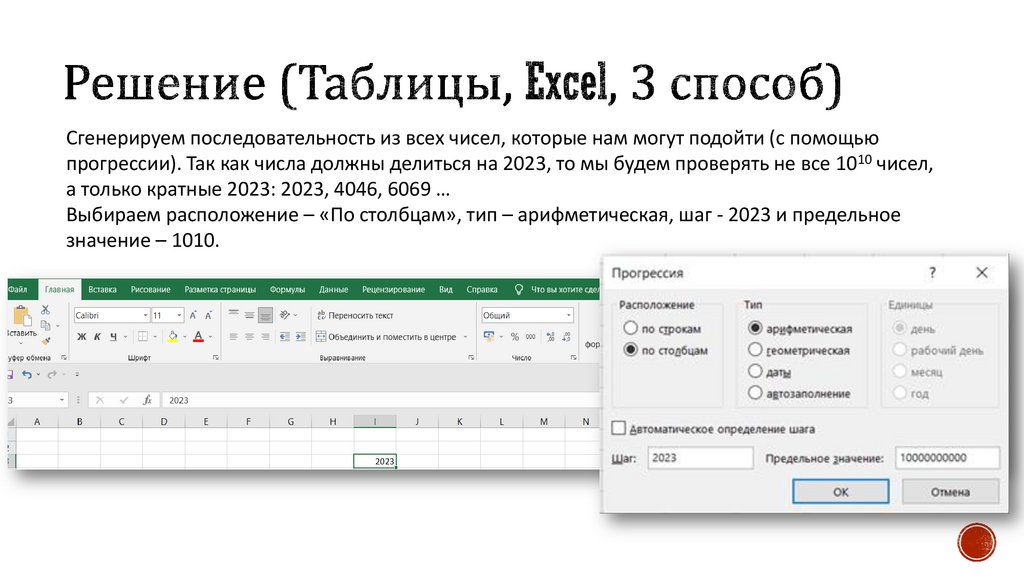1024x576 pixels.
Task: Expand the font color dropdown arrow
Action: (x=210, y=337)
